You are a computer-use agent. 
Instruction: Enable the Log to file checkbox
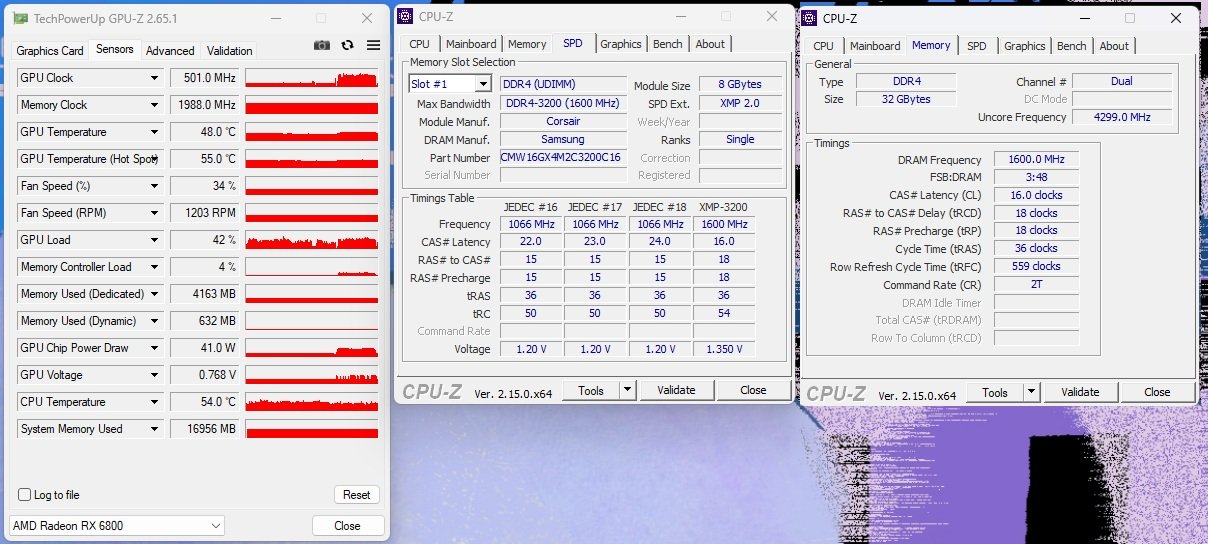click(25, 495)
